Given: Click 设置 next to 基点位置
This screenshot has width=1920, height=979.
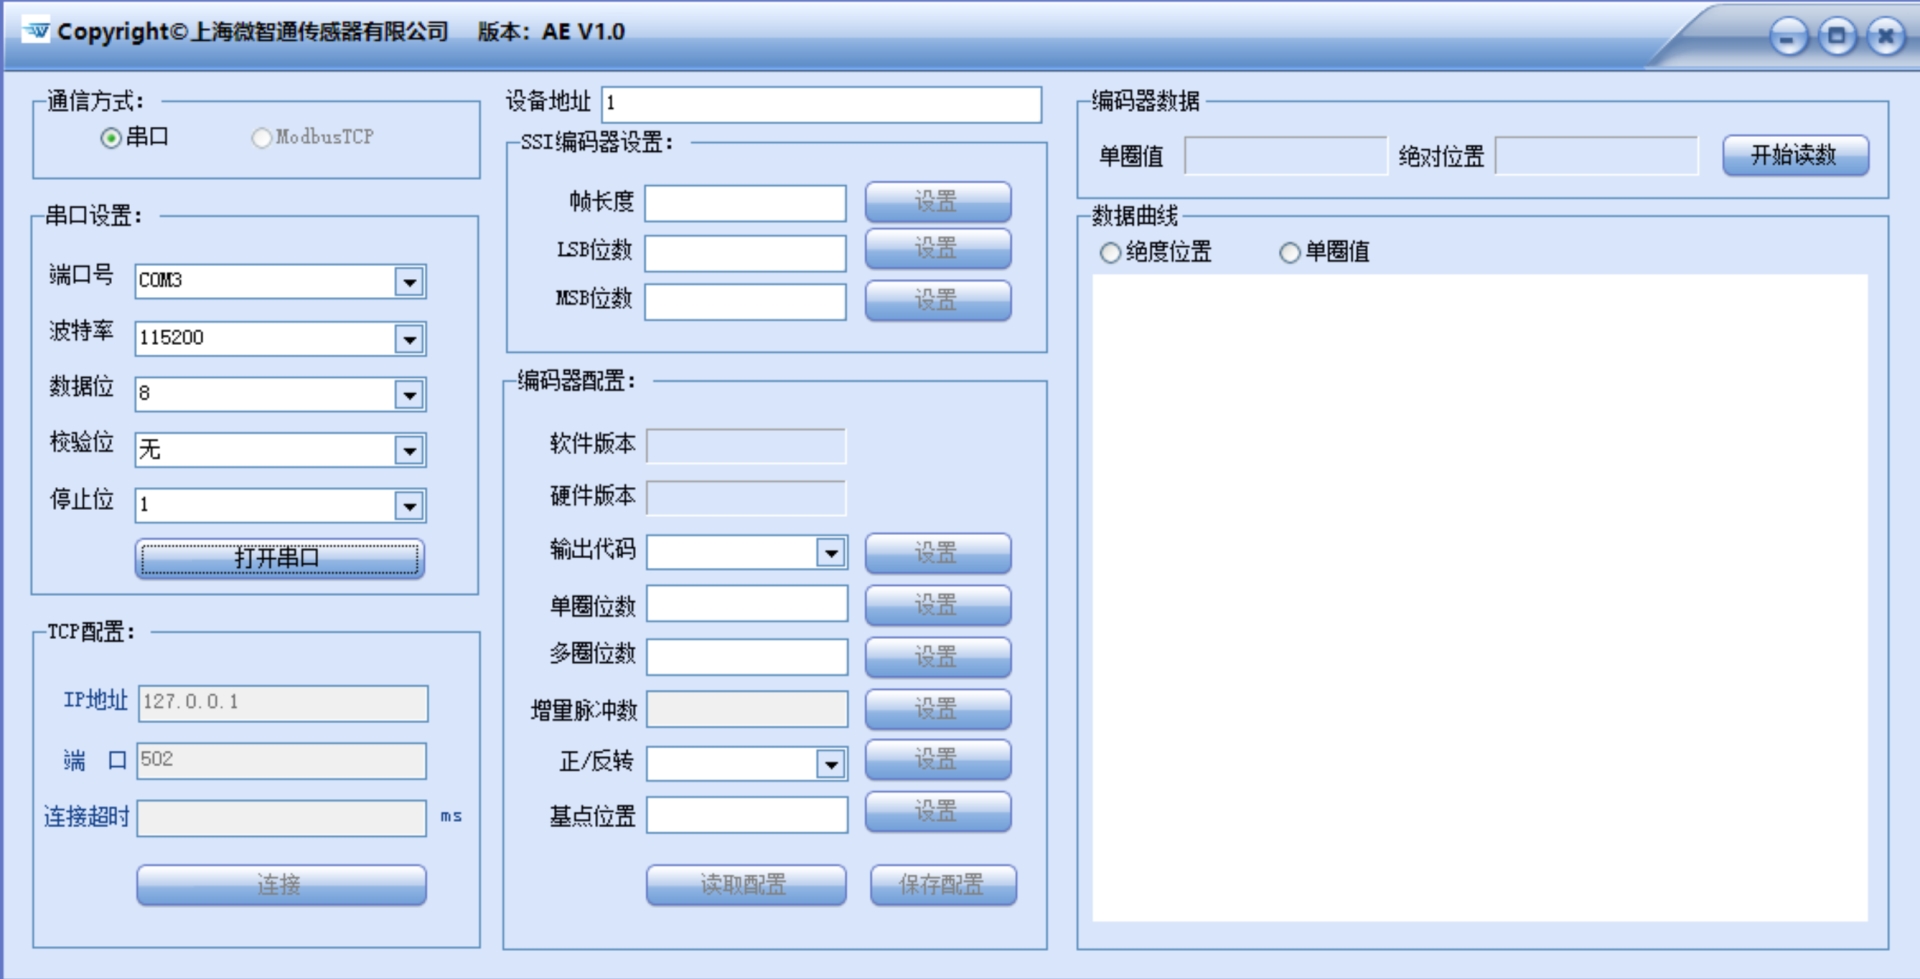Looking at the screenshot, I should pos(937,811).
